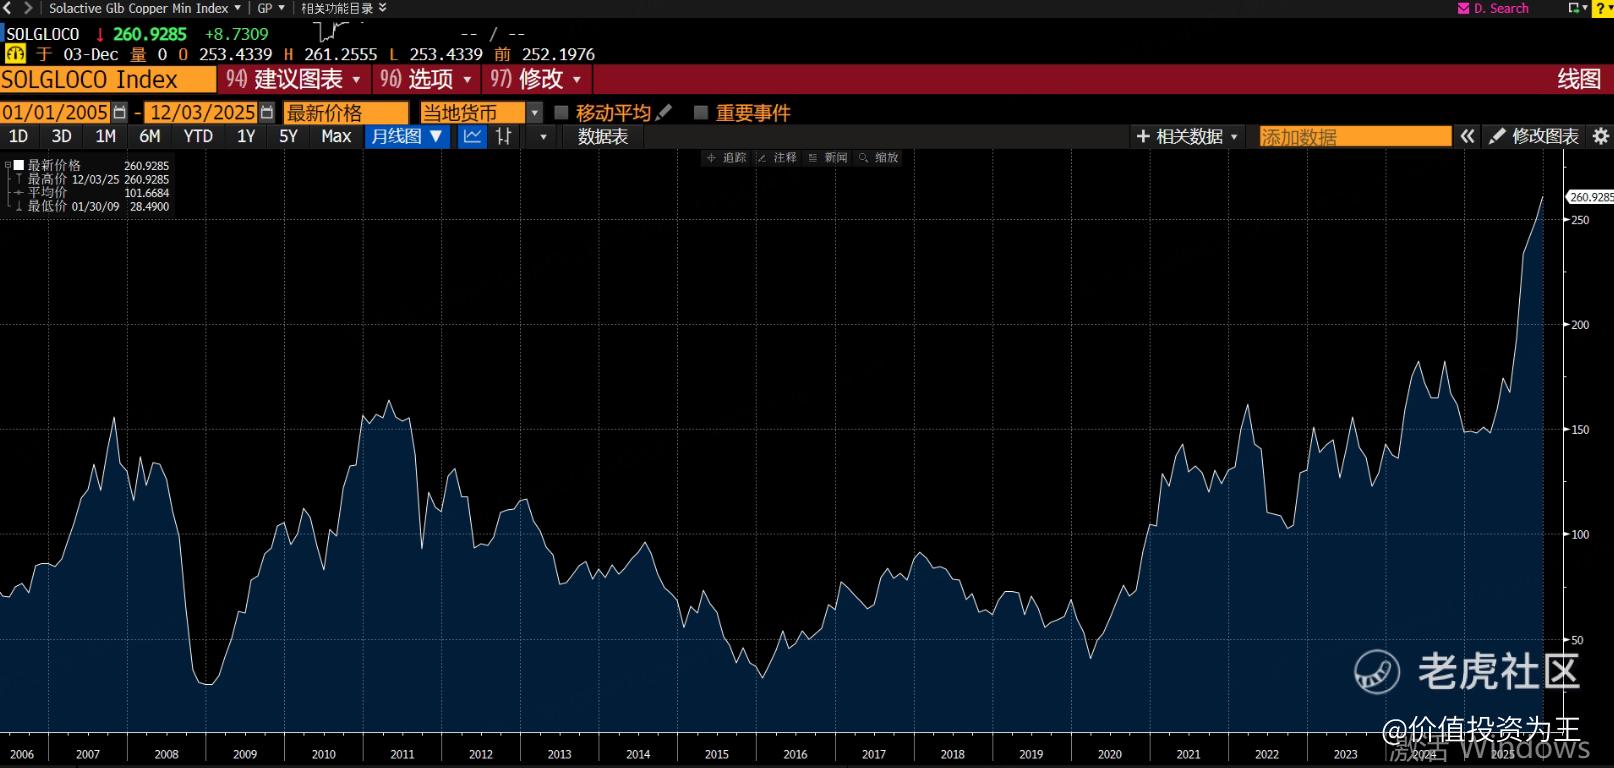
Task: Open the 月线图 periodicity dropdown
Action: (x=407, y=136)
